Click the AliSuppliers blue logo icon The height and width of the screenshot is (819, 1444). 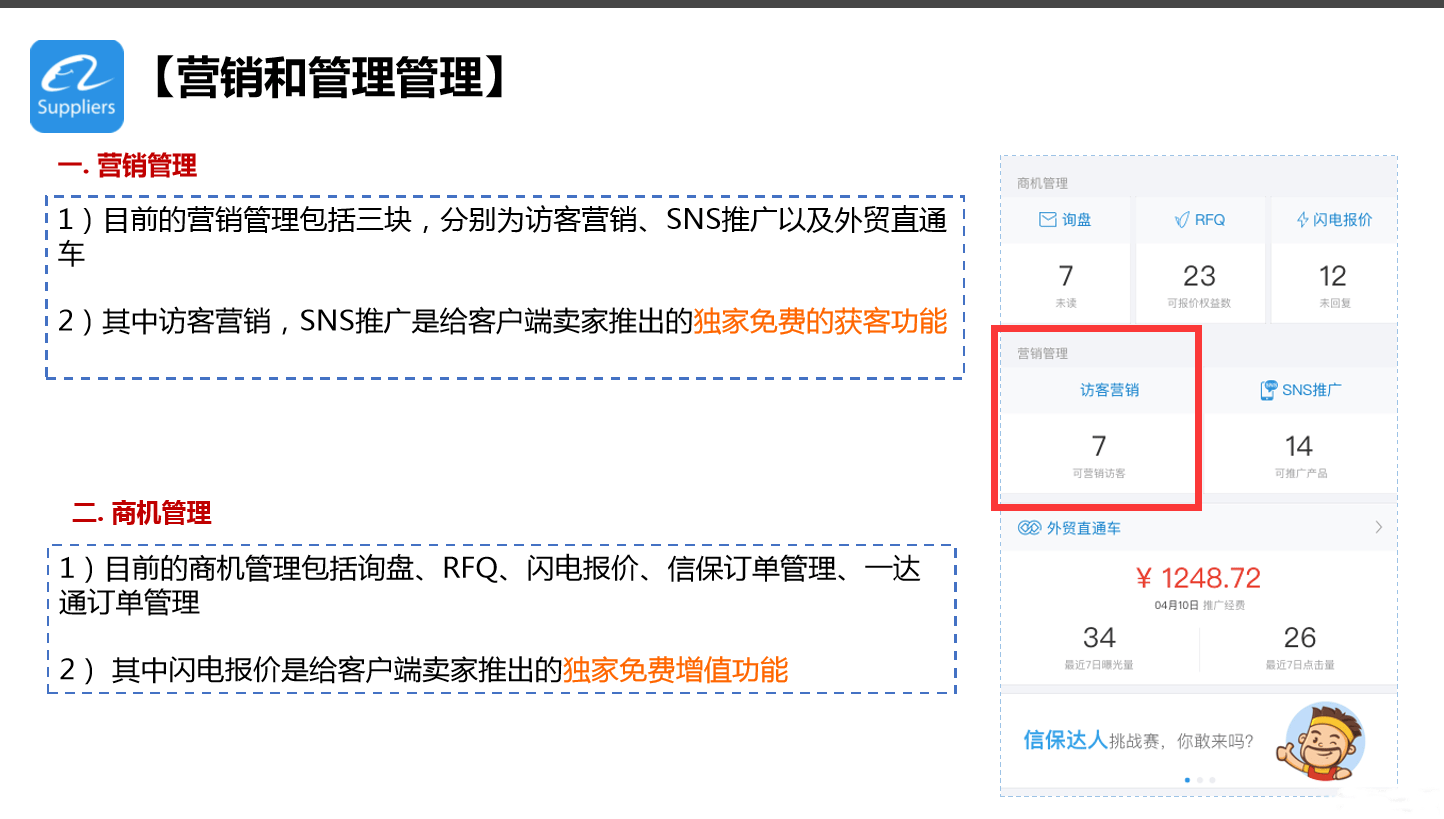point(77,86)
